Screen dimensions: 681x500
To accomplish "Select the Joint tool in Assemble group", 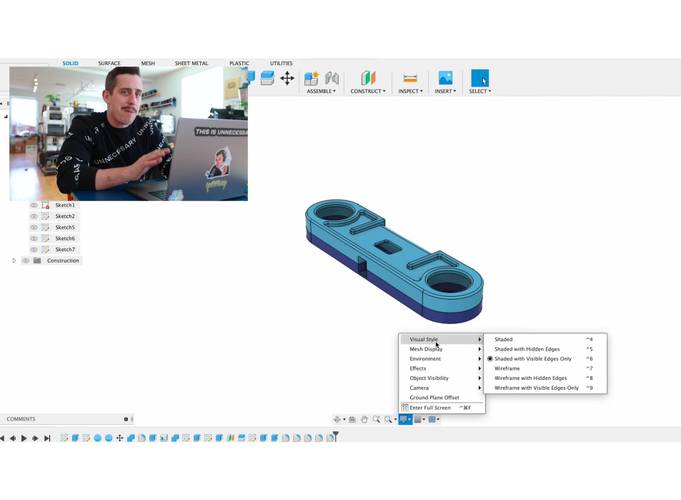I will (x=332, y=79).
